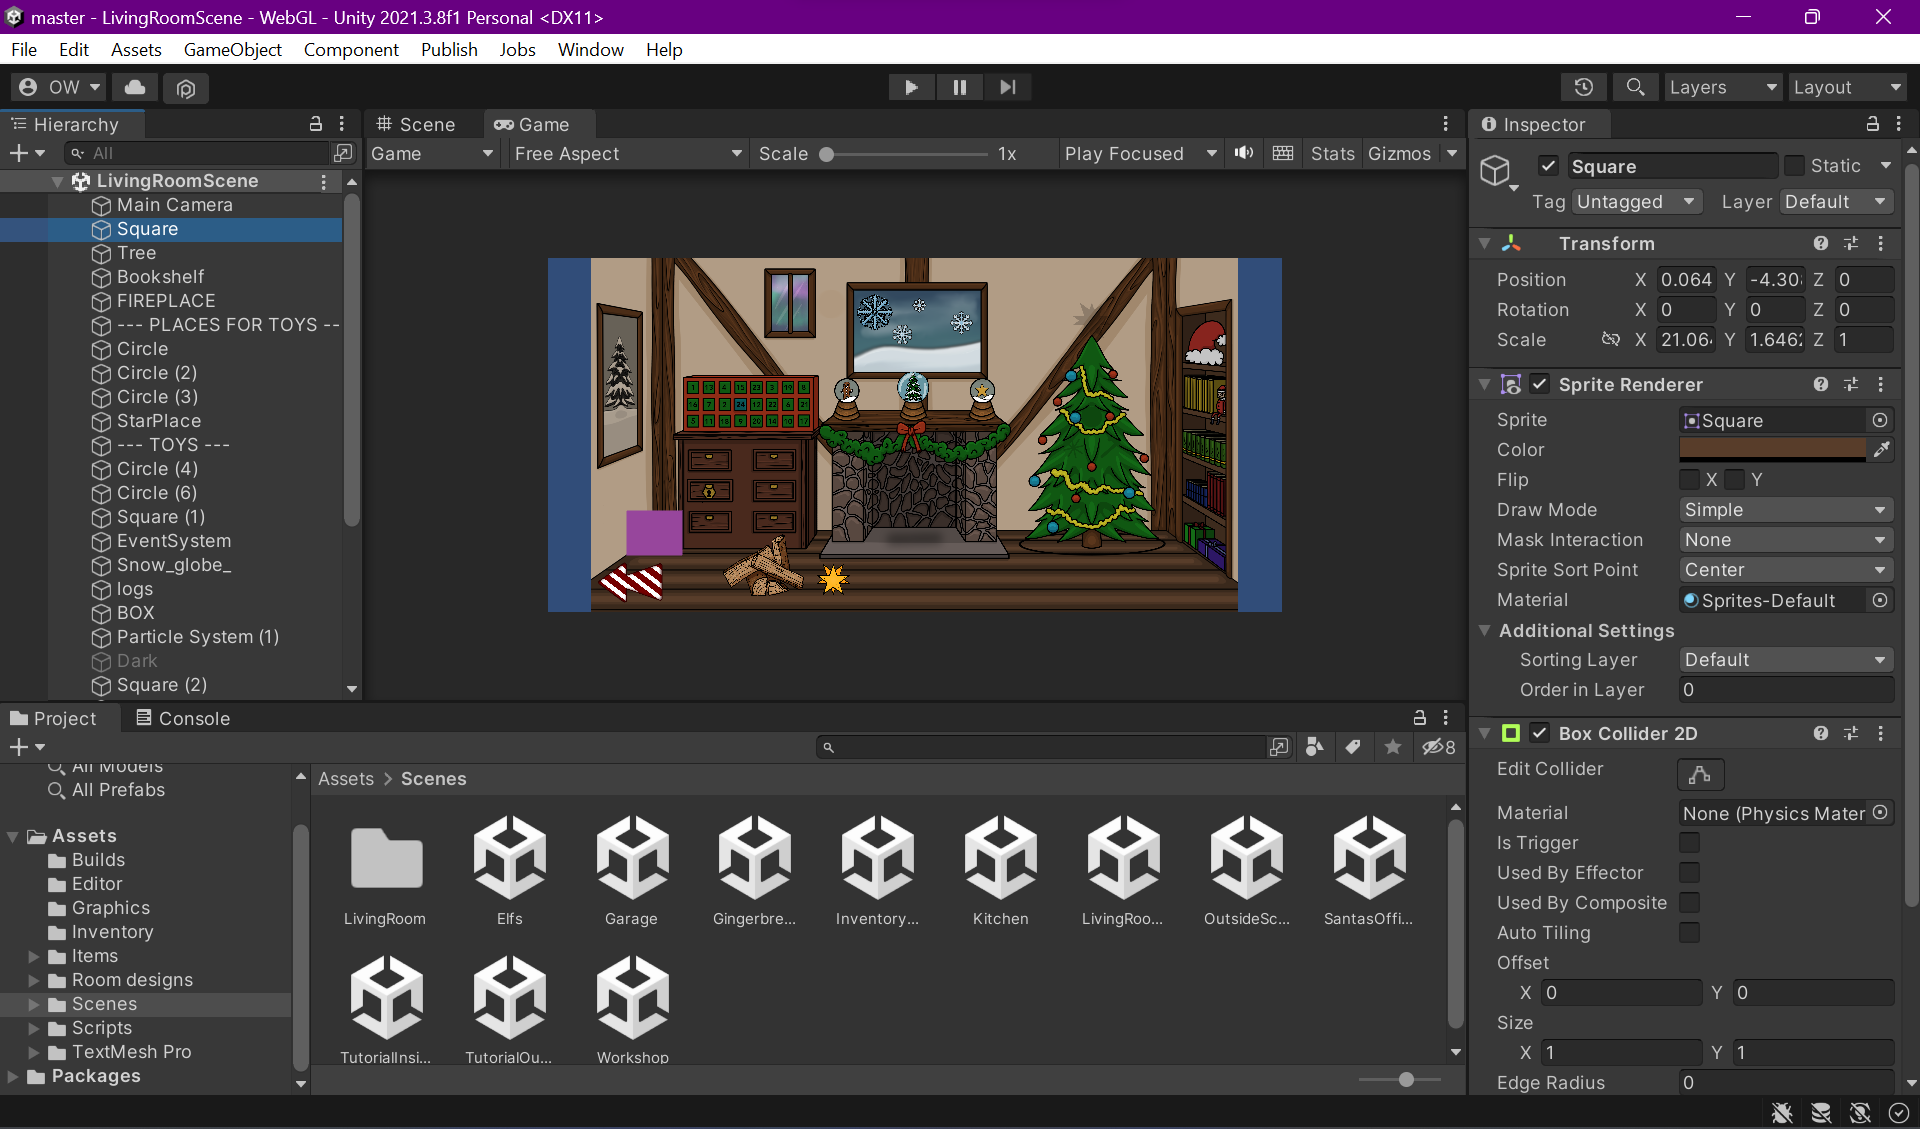The image size is (1920, 1129).
Task: Open the Box Collider 2D options menu
Action: (1881, 733)
